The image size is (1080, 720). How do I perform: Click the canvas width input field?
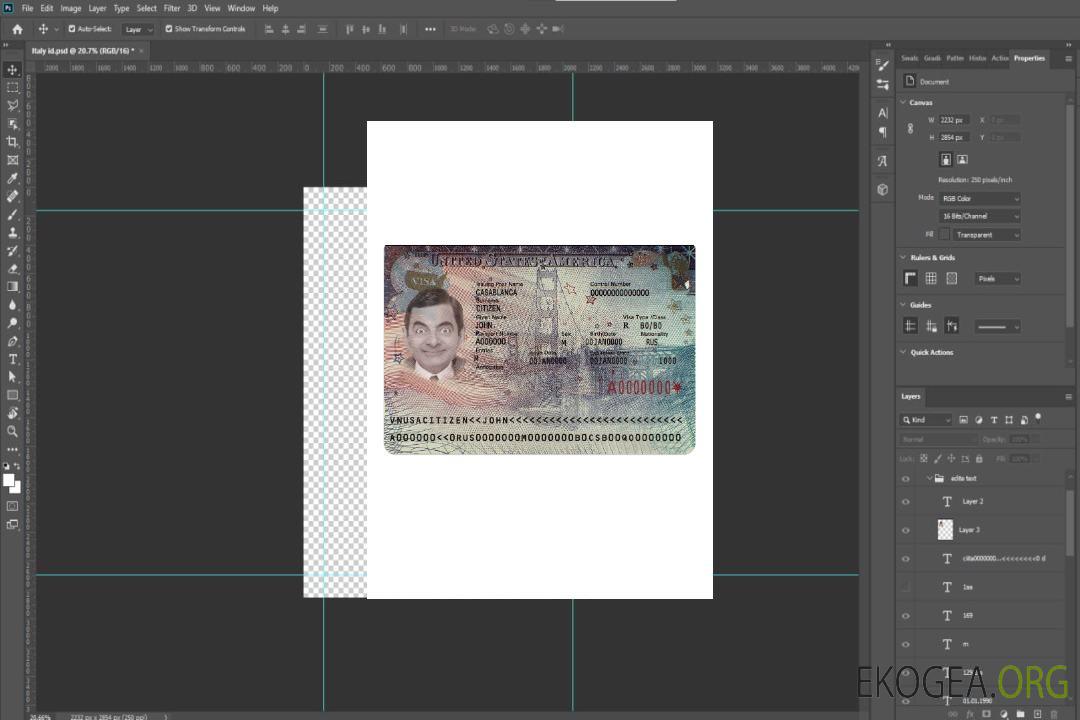click(953, 120)
